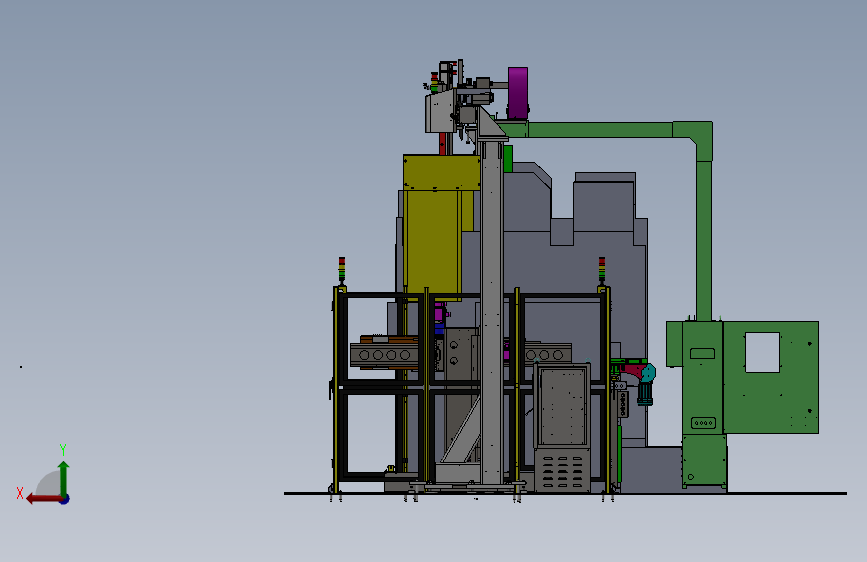Image resolution: width=867 pixels, height=562 pixels.
Task: Click the red X axis arrow of the triad
Action: coord(44,499)
